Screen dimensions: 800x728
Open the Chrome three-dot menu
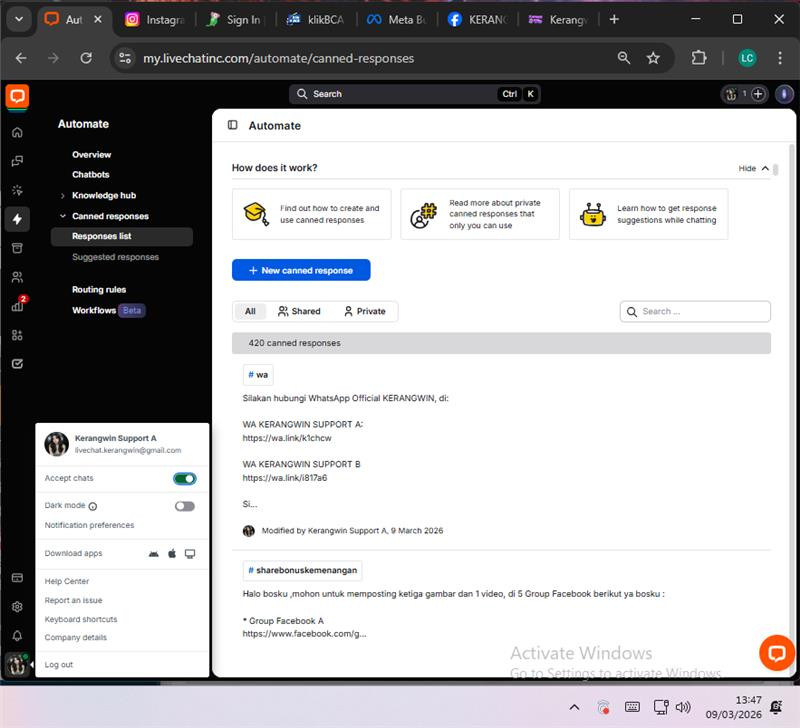tap(780, 58)
